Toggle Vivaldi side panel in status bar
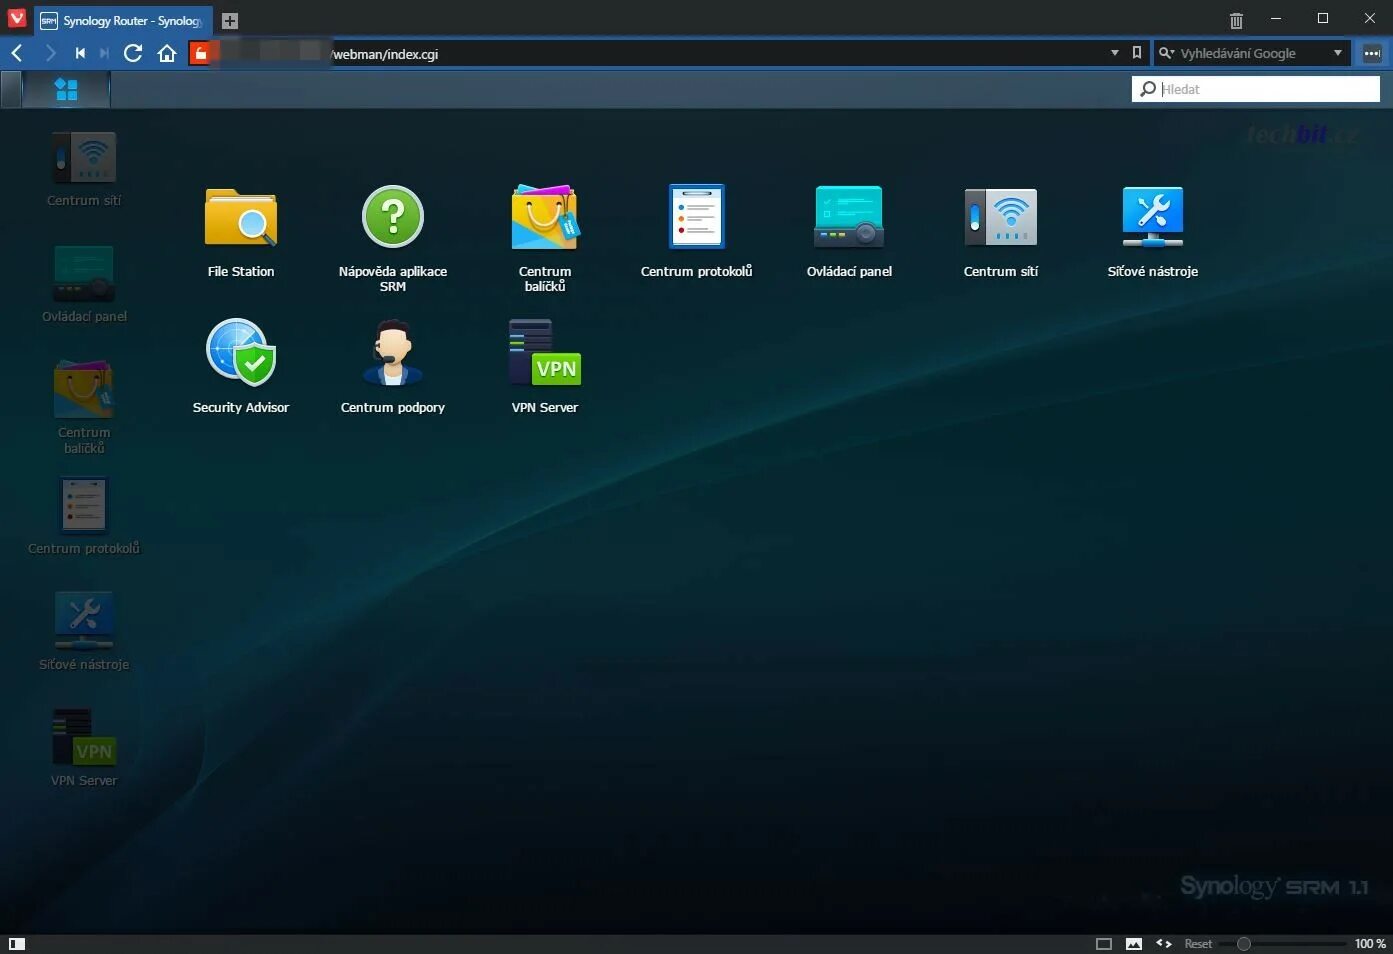This screenshot has width=1393, height=954. 17,943
